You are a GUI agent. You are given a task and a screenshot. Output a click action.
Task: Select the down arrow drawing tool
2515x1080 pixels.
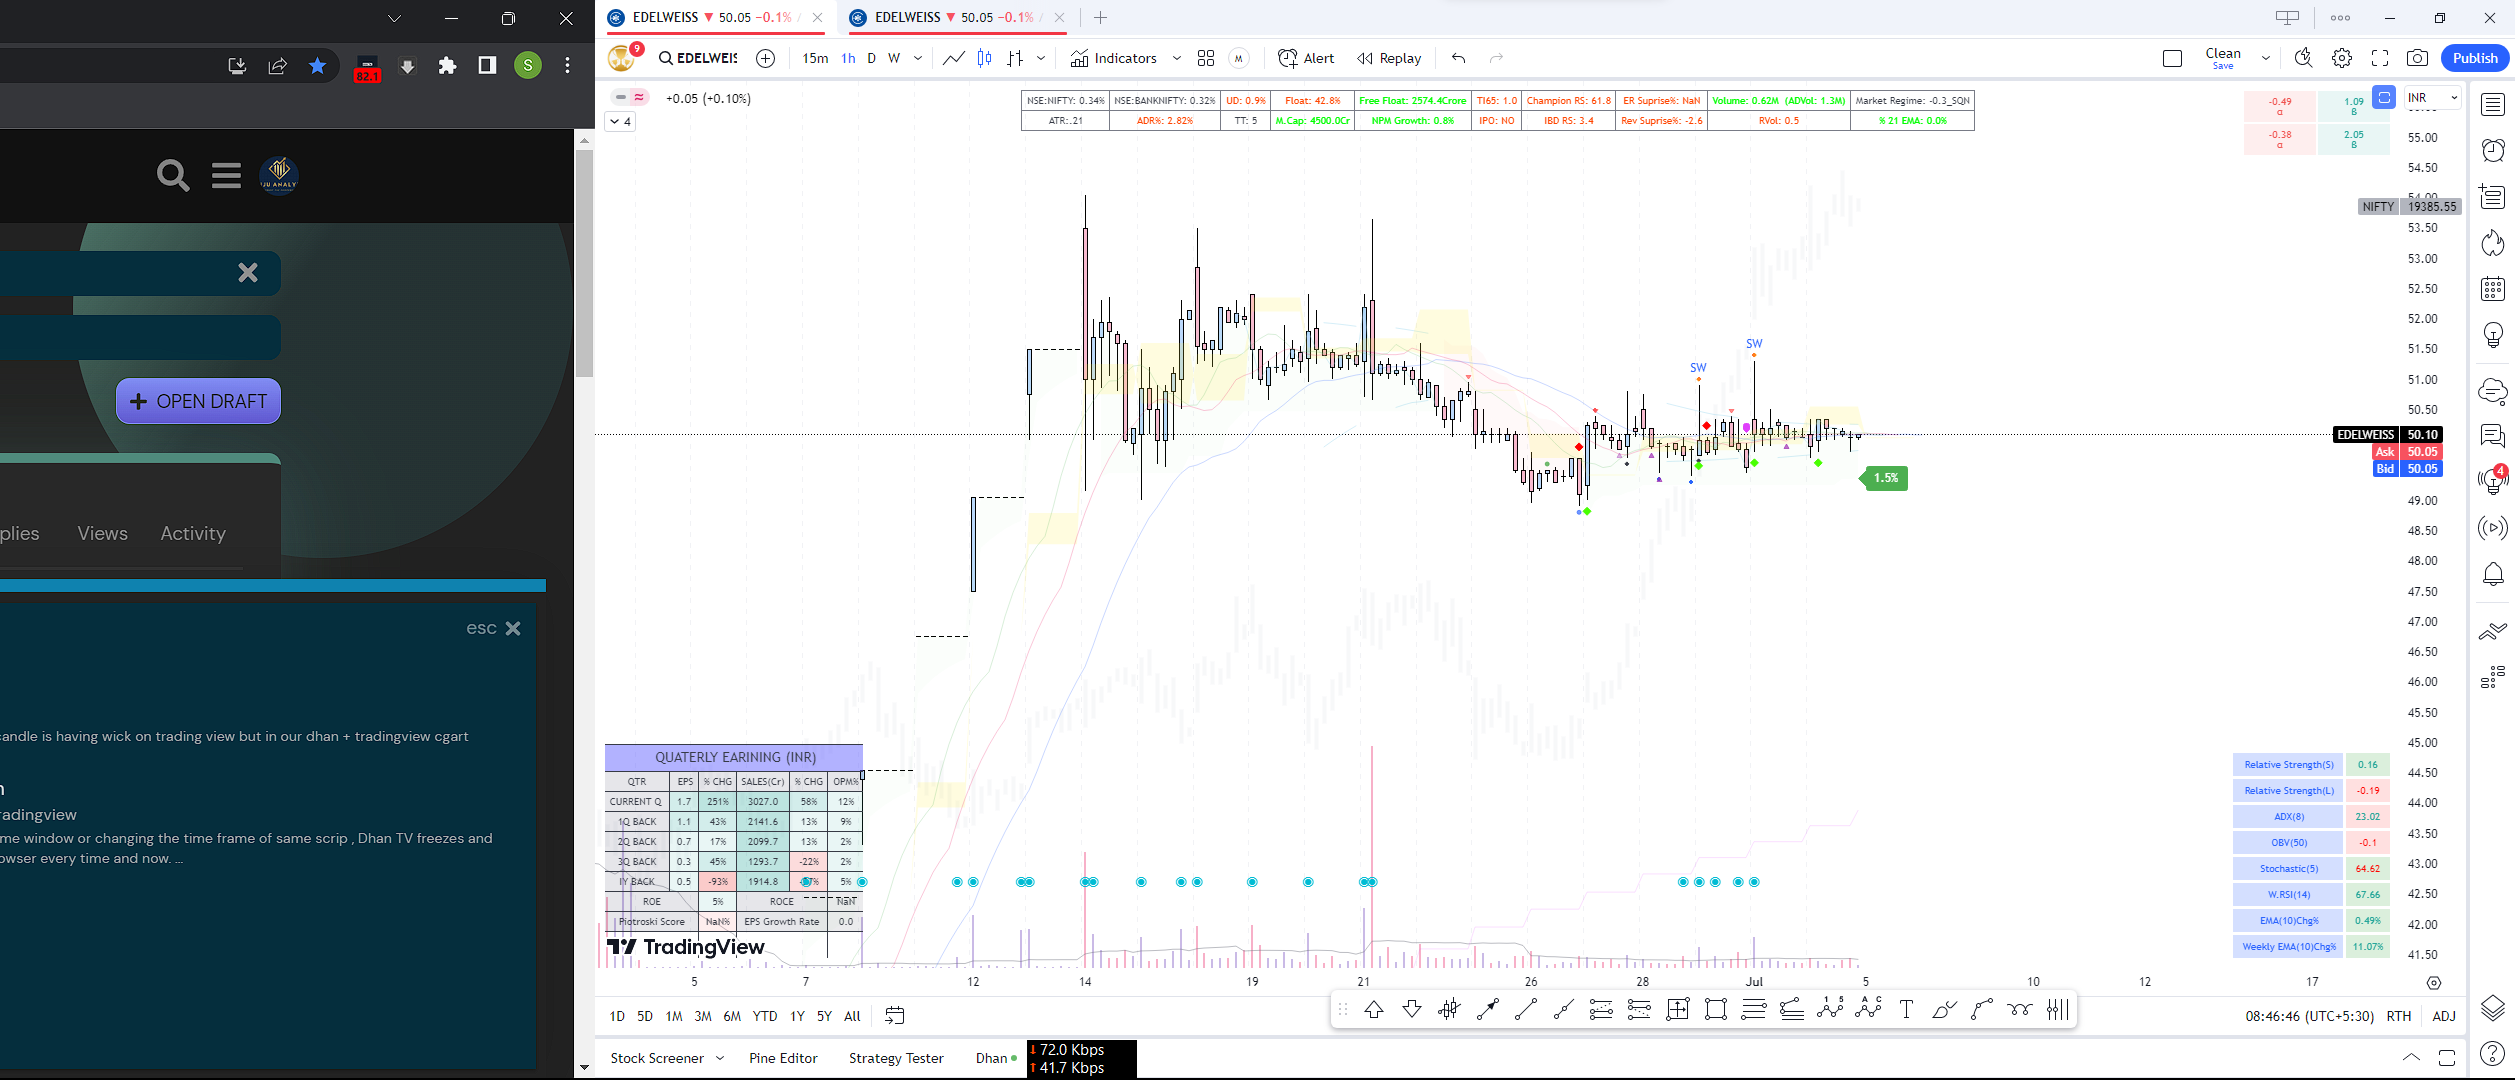click(x=1412, y=1010)
